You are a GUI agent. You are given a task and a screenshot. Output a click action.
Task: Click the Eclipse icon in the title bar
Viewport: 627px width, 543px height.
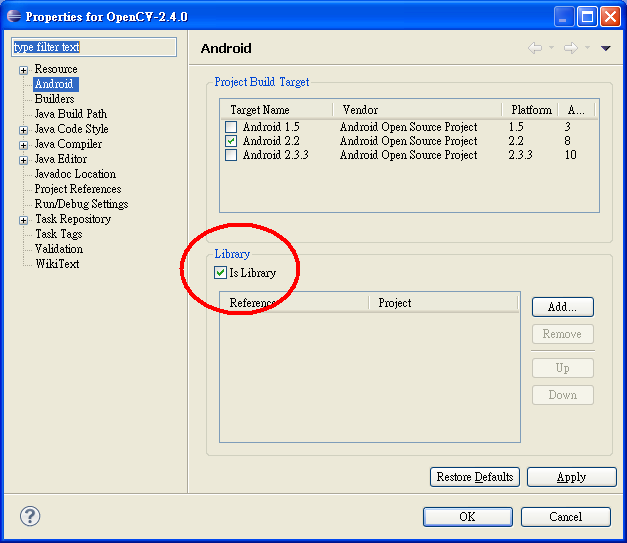tap(14, 16)
